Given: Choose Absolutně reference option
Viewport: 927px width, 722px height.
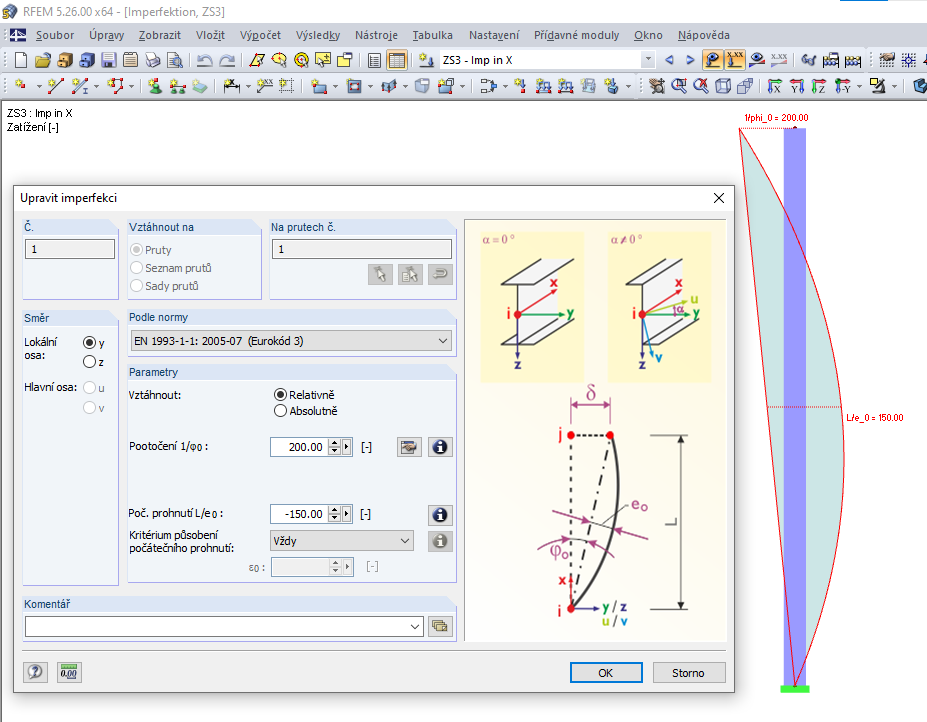Looking at the screenshot, I should [280, 411].
